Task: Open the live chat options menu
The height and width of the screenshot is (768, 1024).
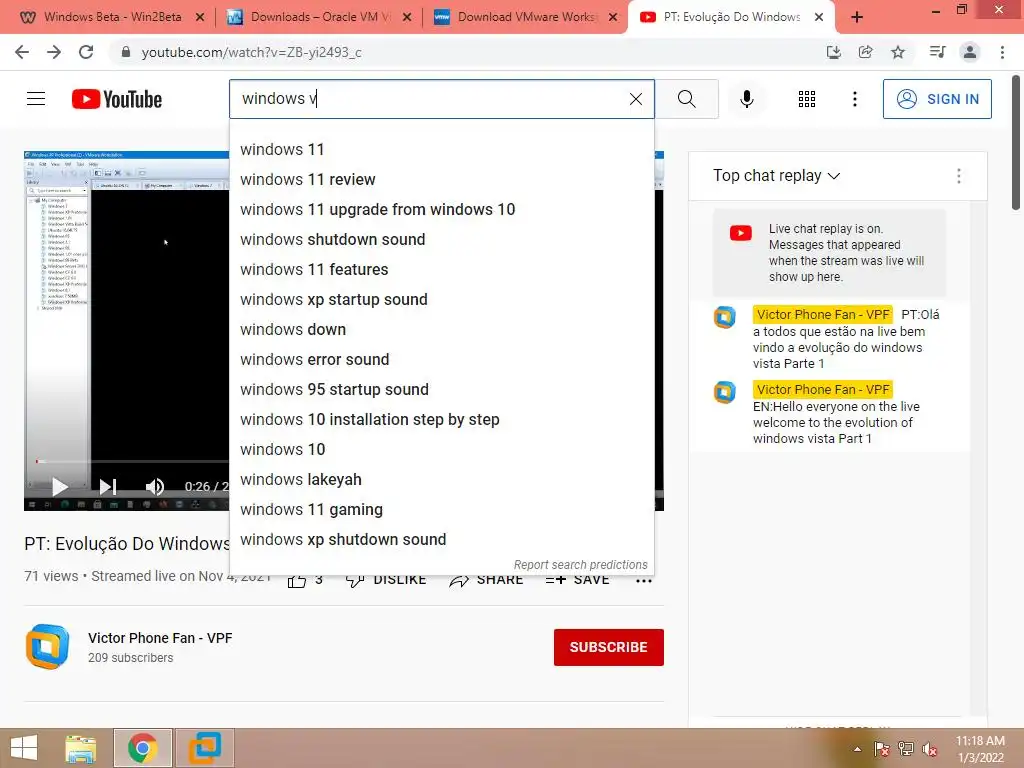Action: 959,176
